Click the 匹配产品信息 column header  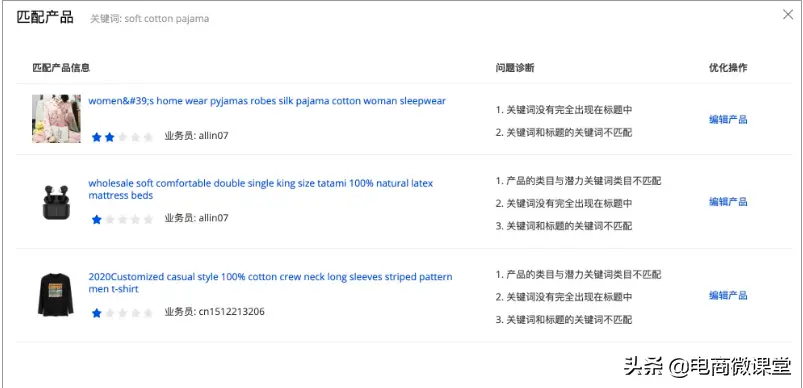tap(61, 68)
